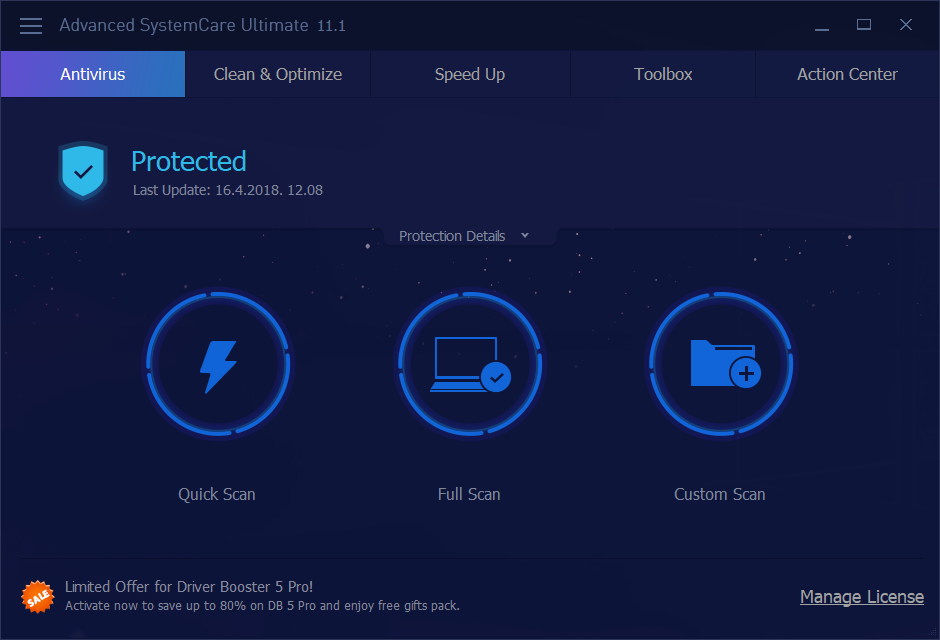Open Limited Offer for Driver Booster promo
The image size is (940, 640).
coord(262,596)
